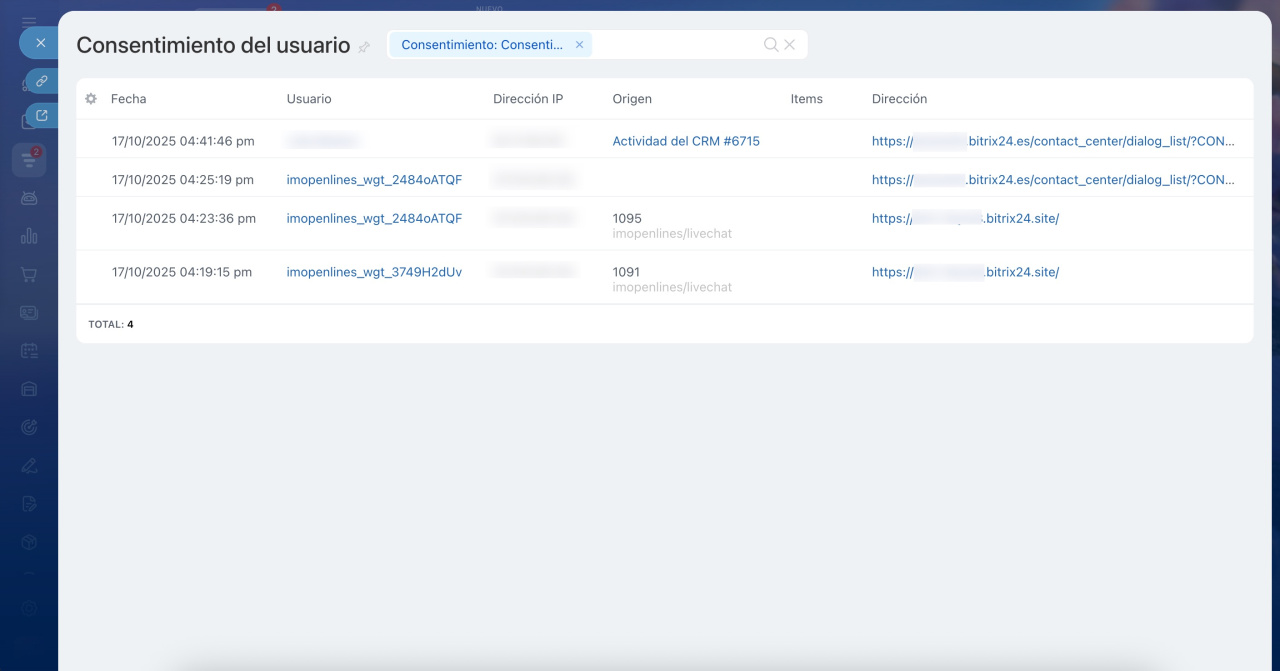Open user imopenlines_wgt_3749H2dUv link
The image size is (1280, 671).
[374, 272]
